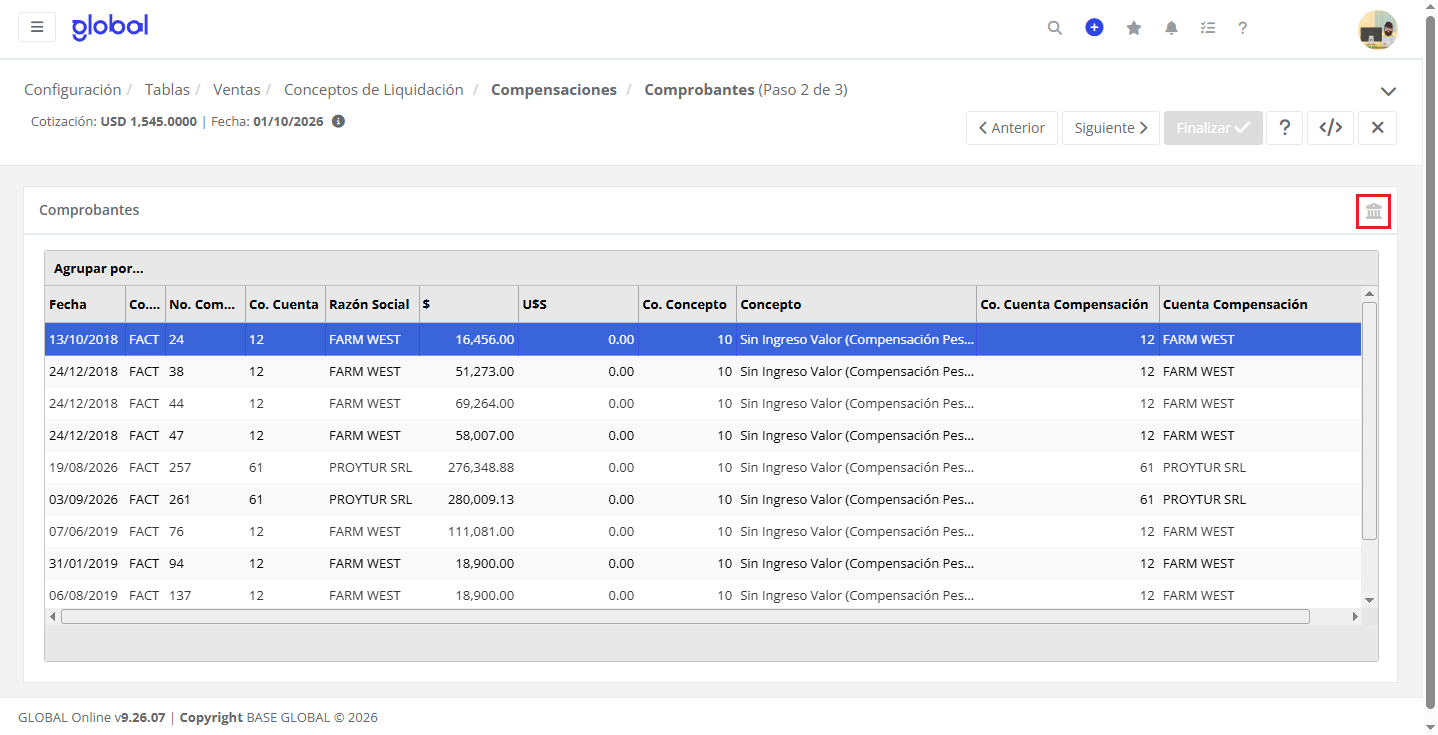The width and height of the screenshot is (1438, 735).
Task: Open Configuración breadcrumb
Action: coord(73,90)
